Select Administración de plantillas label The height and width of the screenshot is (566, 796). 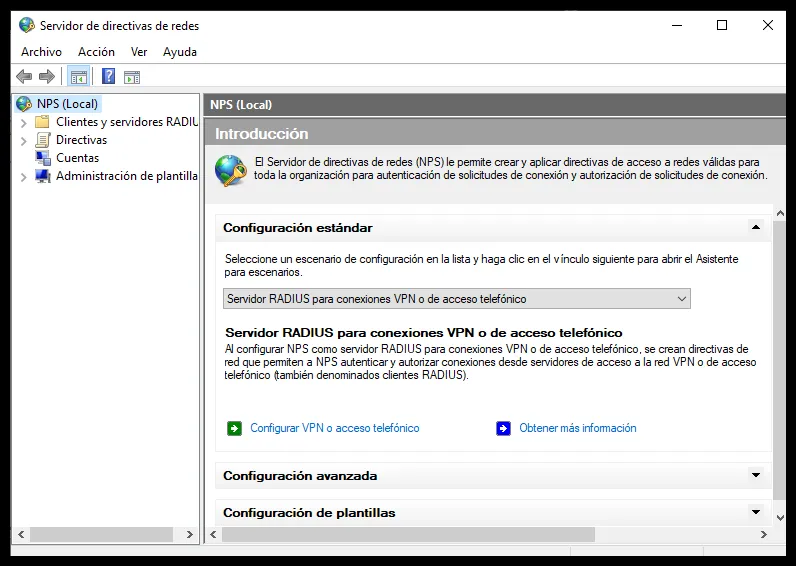(127, 176)
